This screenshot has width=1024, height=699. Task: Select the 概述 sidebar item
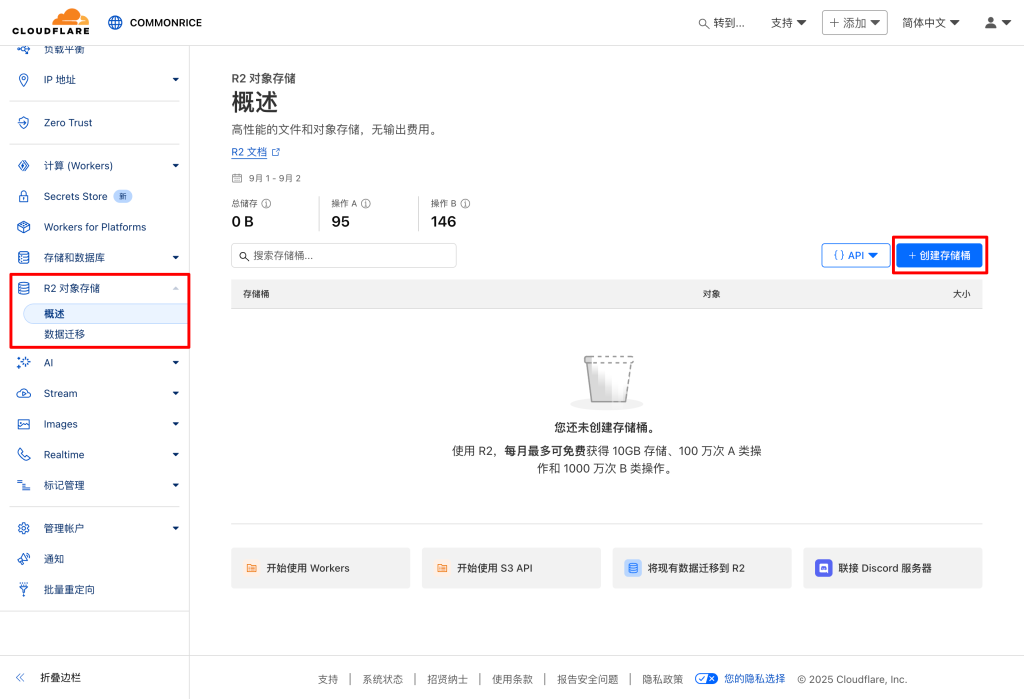55,314
